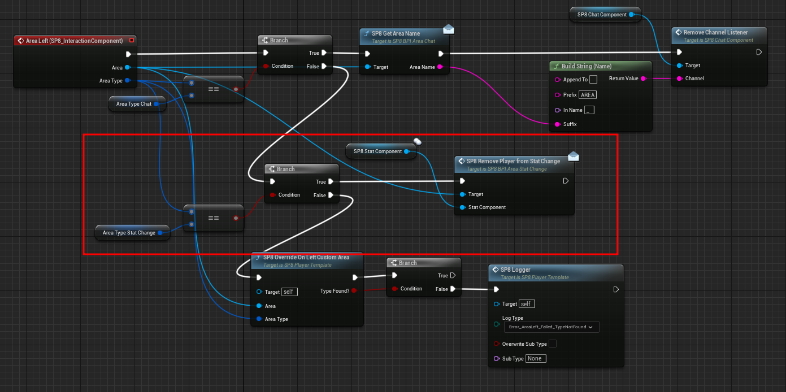Click the Type Found? output pin
The width and height of the screenshot is (786, 392).
[x=354, y=291]
